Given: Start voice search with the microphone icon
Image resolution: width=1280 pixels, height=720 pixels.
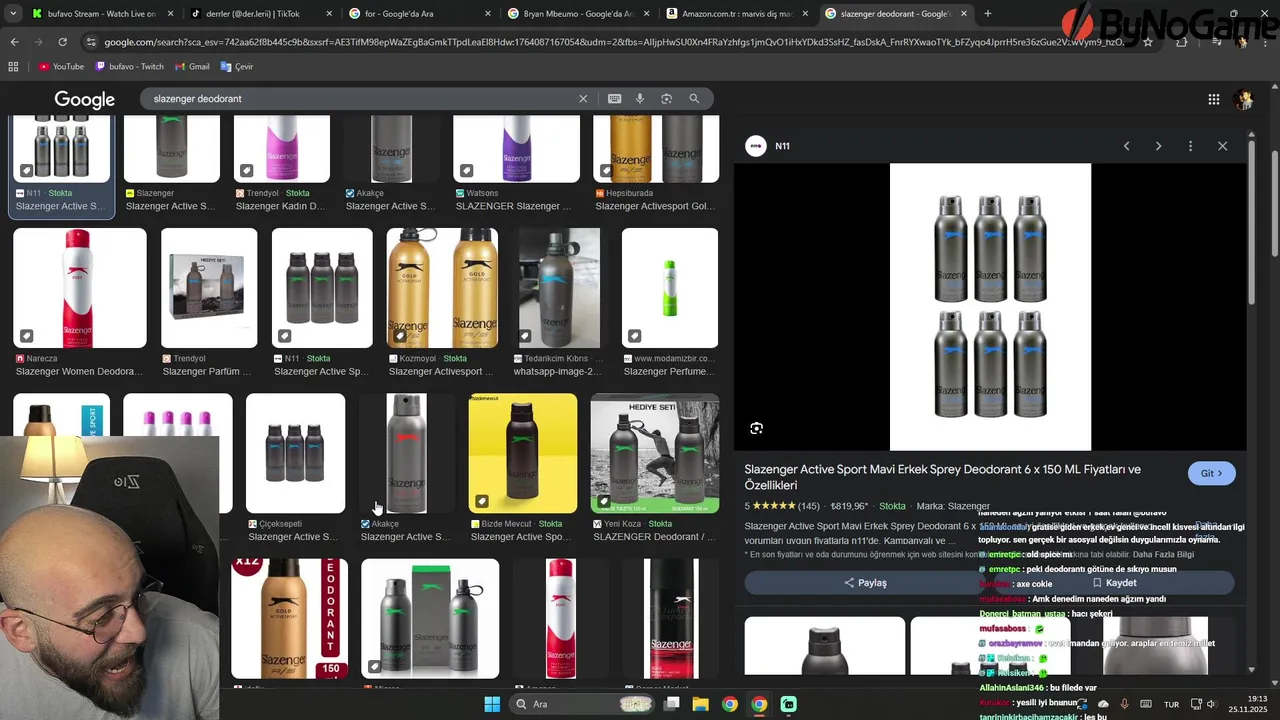Looking at the screenshot, I should click(640, 99).
